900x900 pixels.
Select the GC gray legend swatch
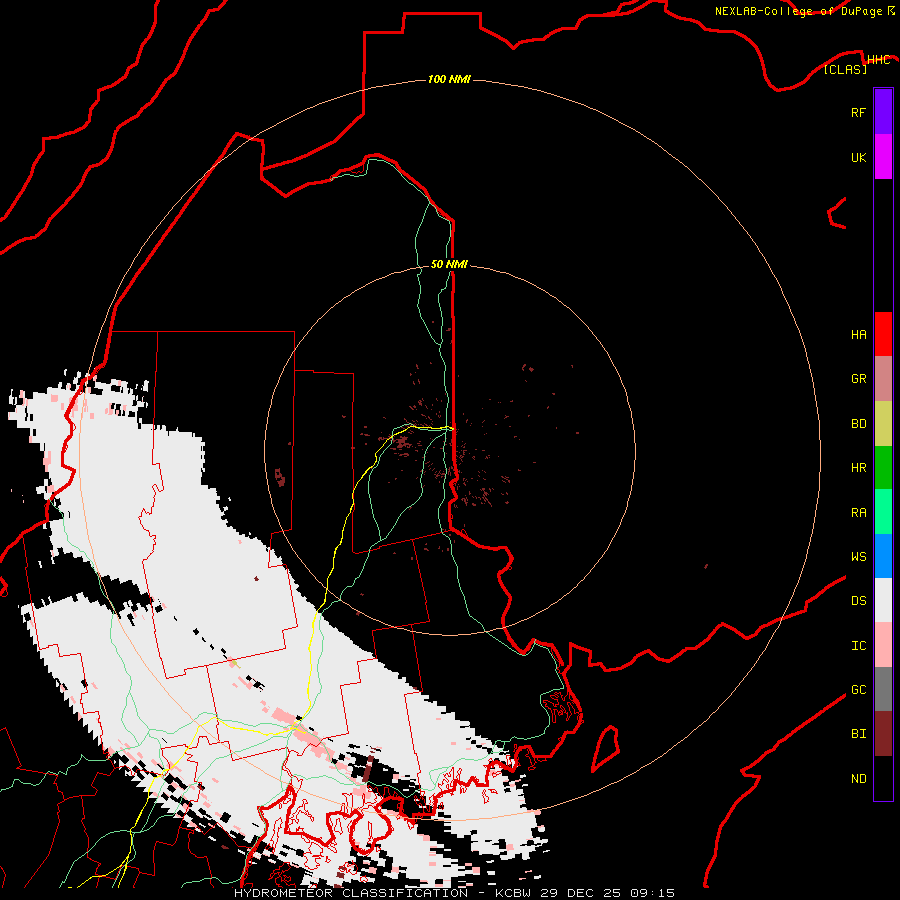coord(883,689)
